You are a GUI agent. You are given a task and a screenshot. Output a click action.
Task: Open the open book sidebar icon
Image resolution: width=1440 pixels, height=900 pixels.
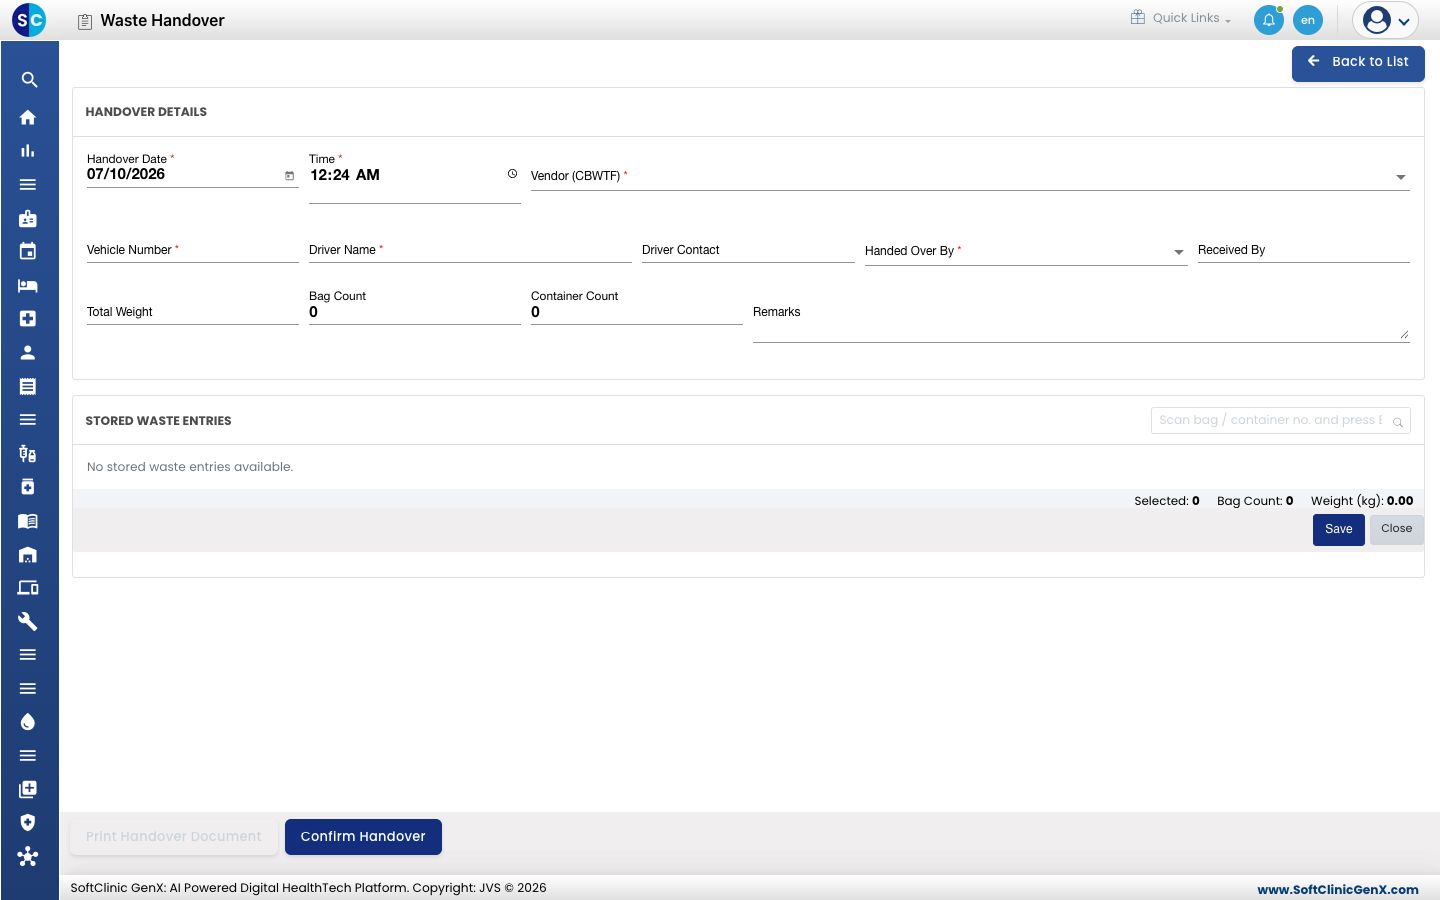[x=28, y=521]
